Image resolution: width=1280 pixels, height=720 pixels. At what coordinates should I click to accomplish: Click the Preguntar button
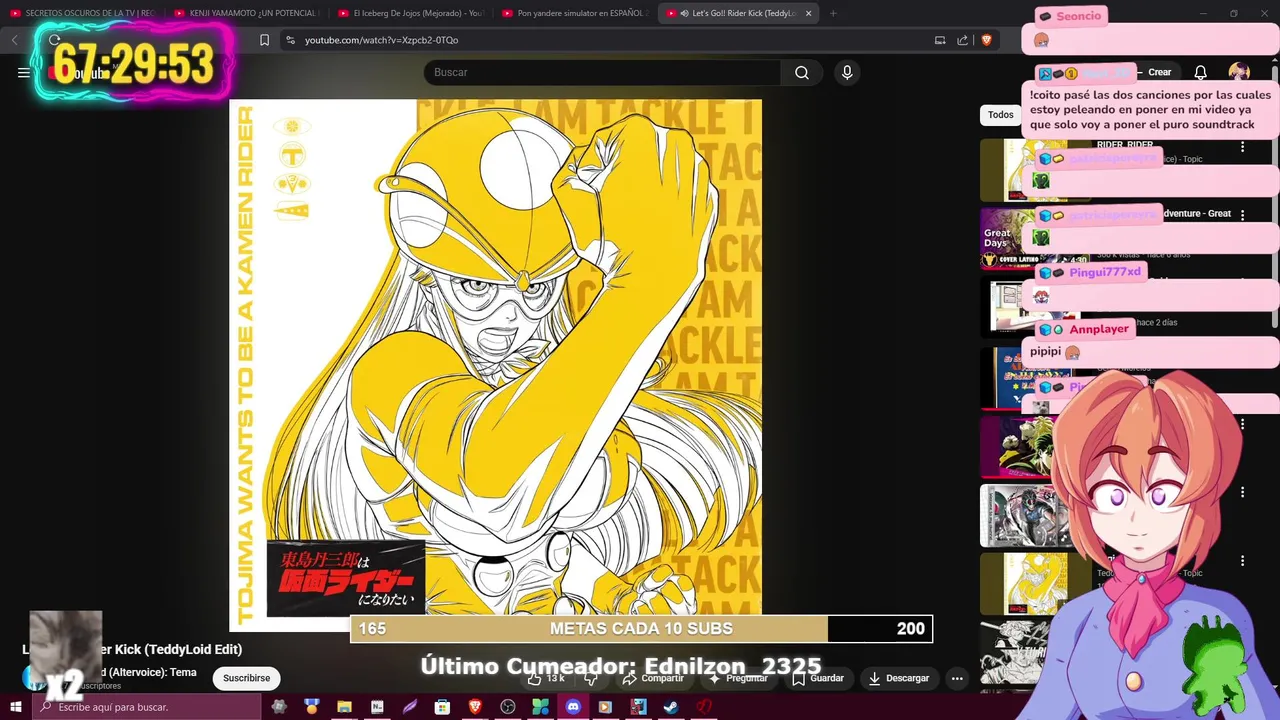click(738, 678)
